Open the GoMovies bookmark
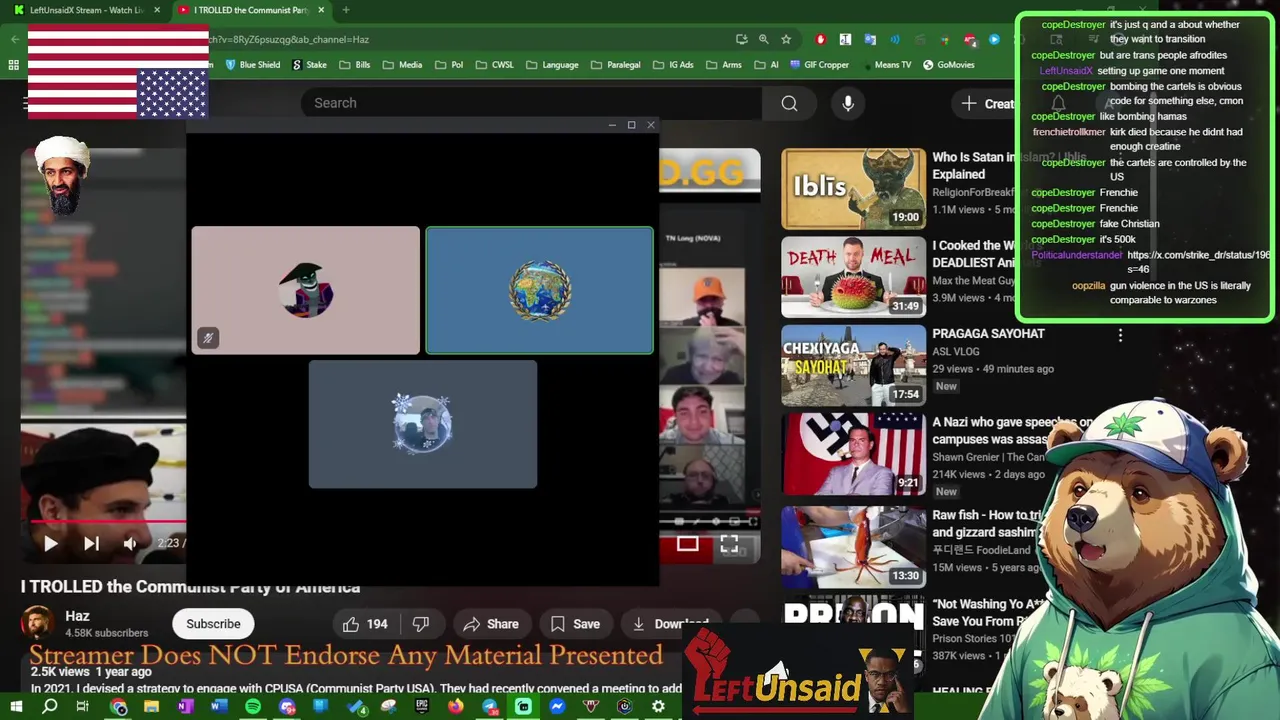 click(x=949, y=65)
